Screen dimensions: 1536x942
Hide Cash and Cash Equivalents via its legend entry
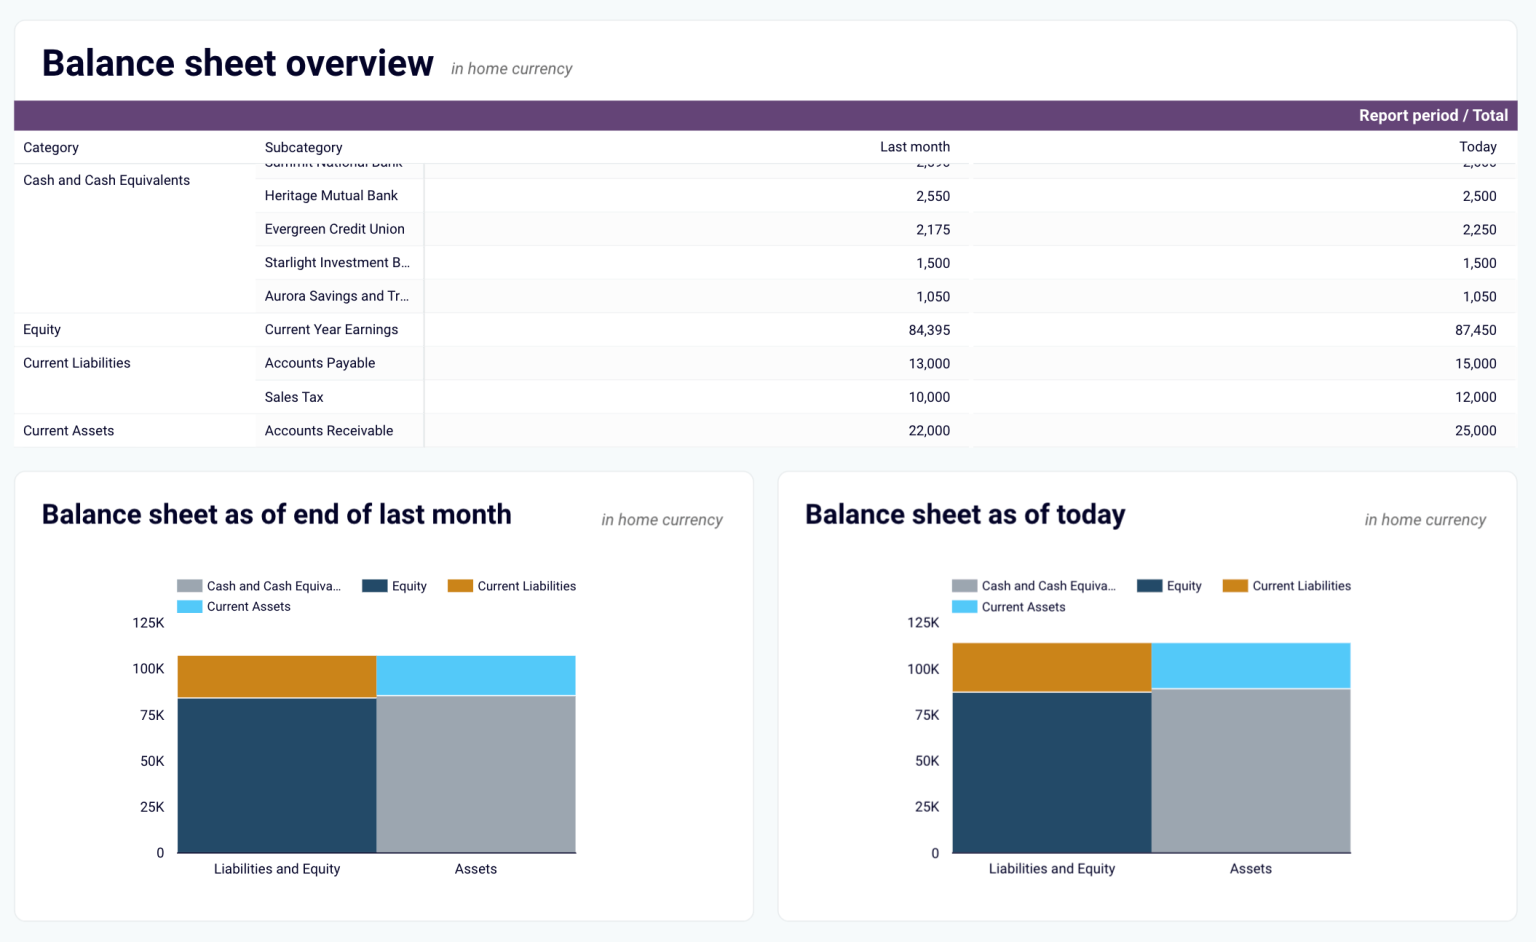pos(272,585)
